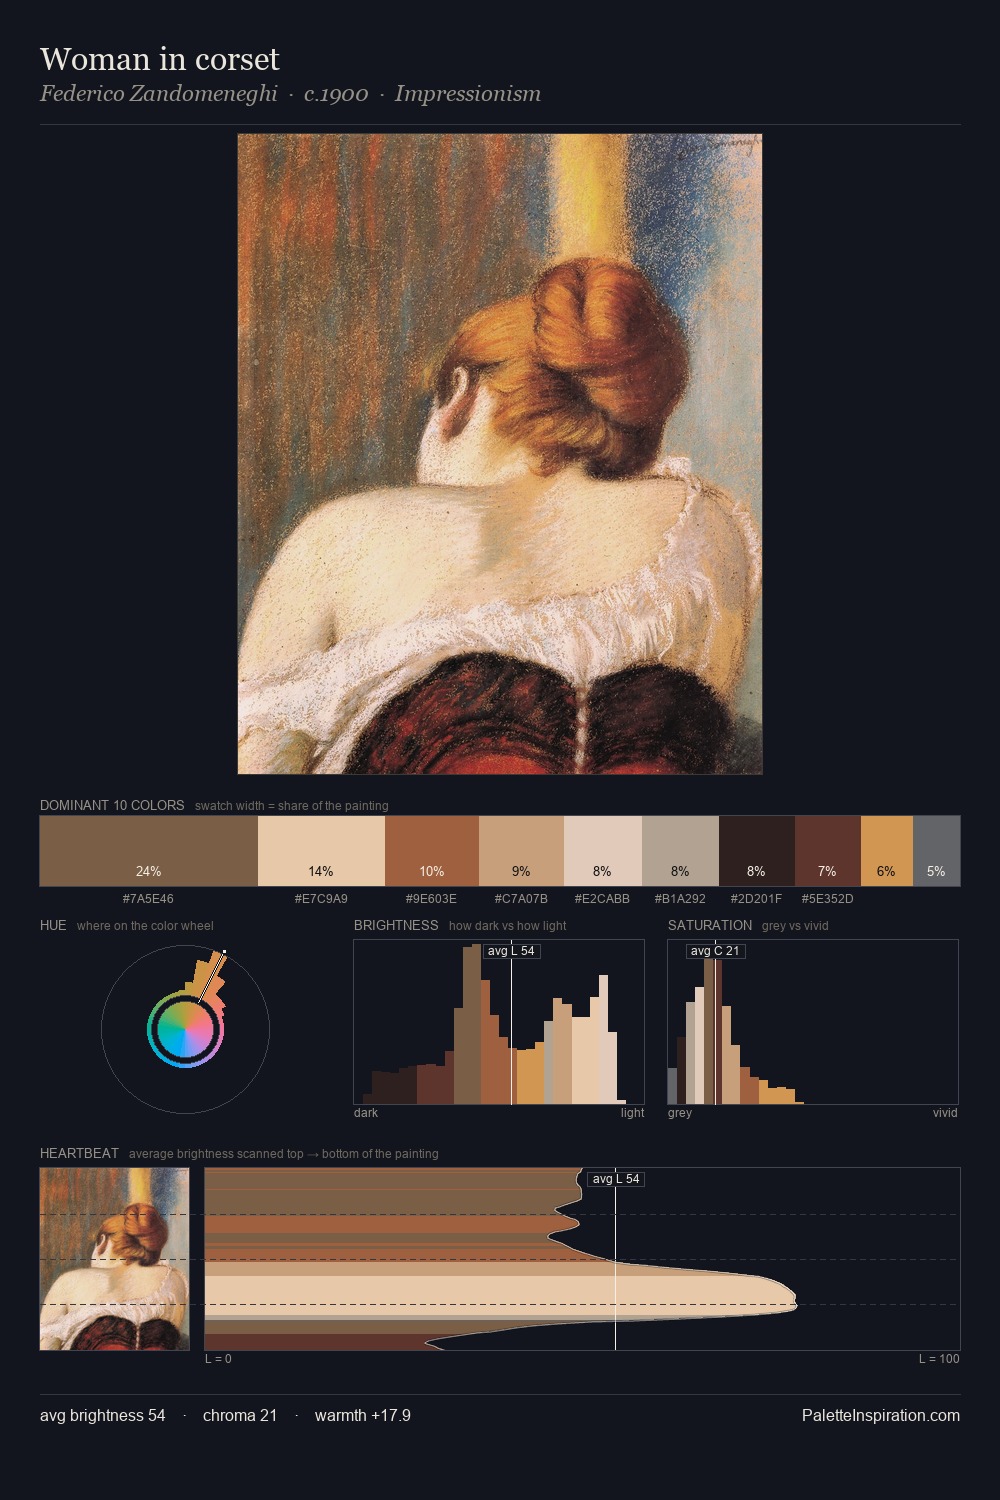Click the 8% pale pink swatch #E2CABB
The height and width of the screenshot is (1500, 1000).
[603, 851]
